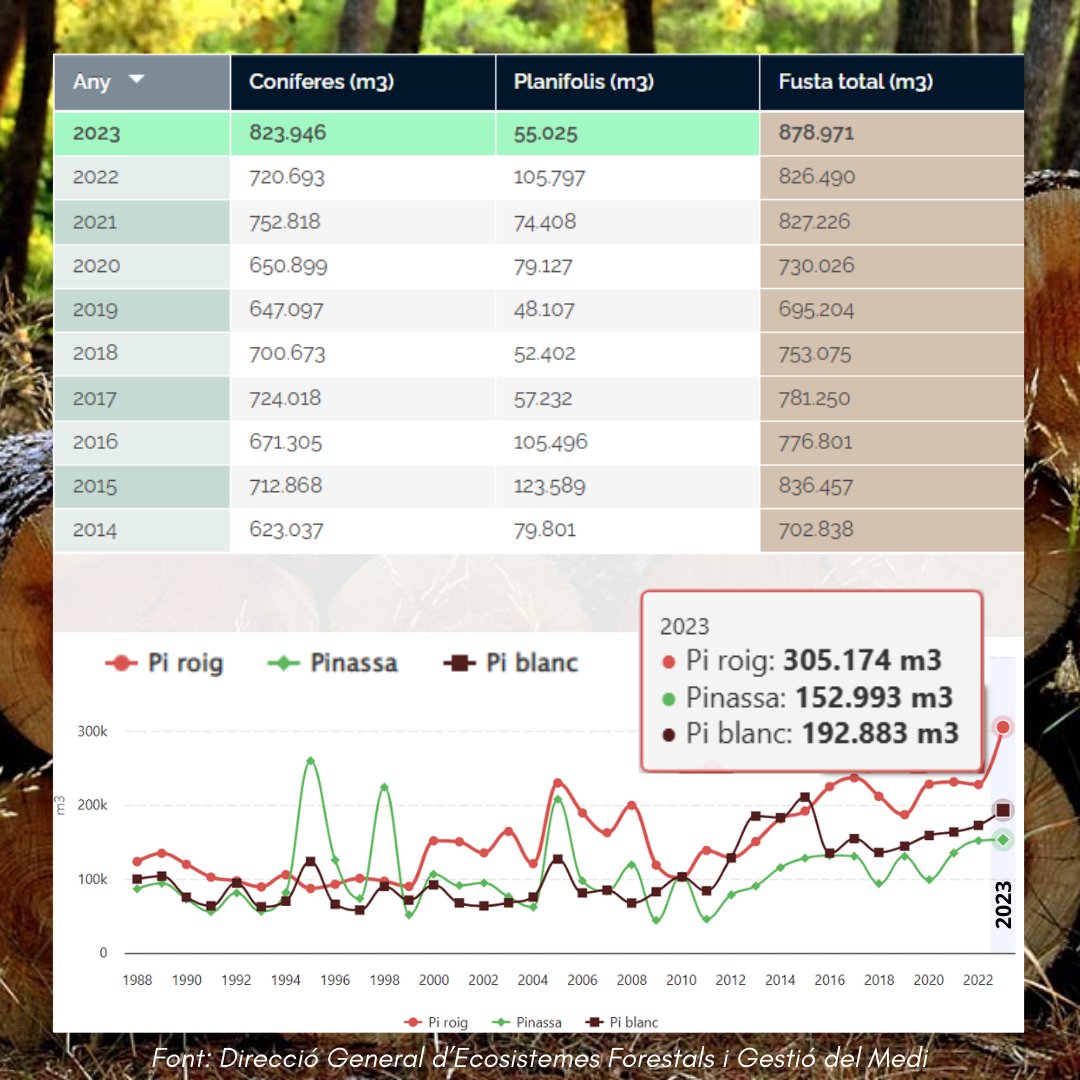Expand sorting options via Any header arrow
This screenshot has width=1080, height=1080.
pos(137,82)
